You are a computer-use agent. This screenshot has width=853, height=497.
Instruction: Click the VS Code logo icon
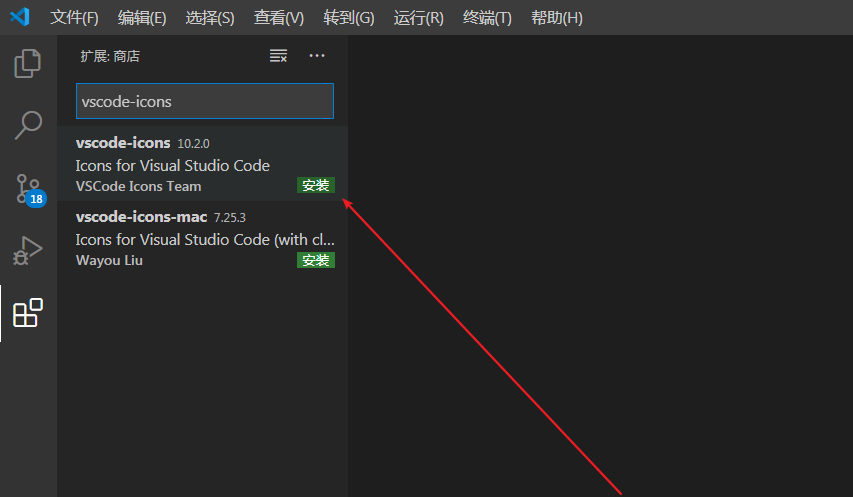pos(20,17)
